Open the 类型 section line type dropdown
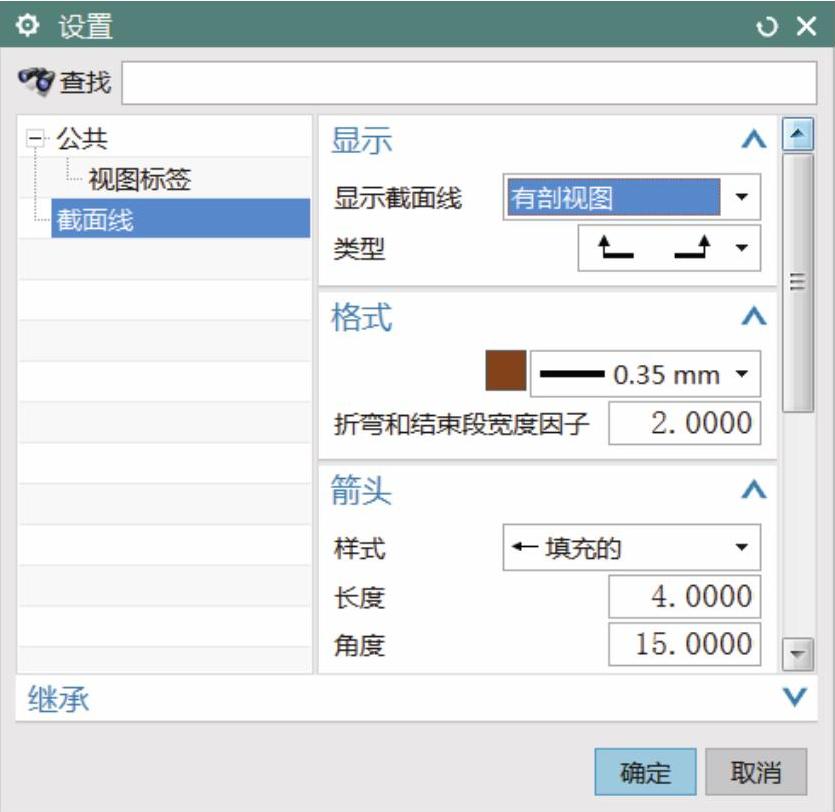The height and width of the screenshot is (812, 835). coord(669,248)
